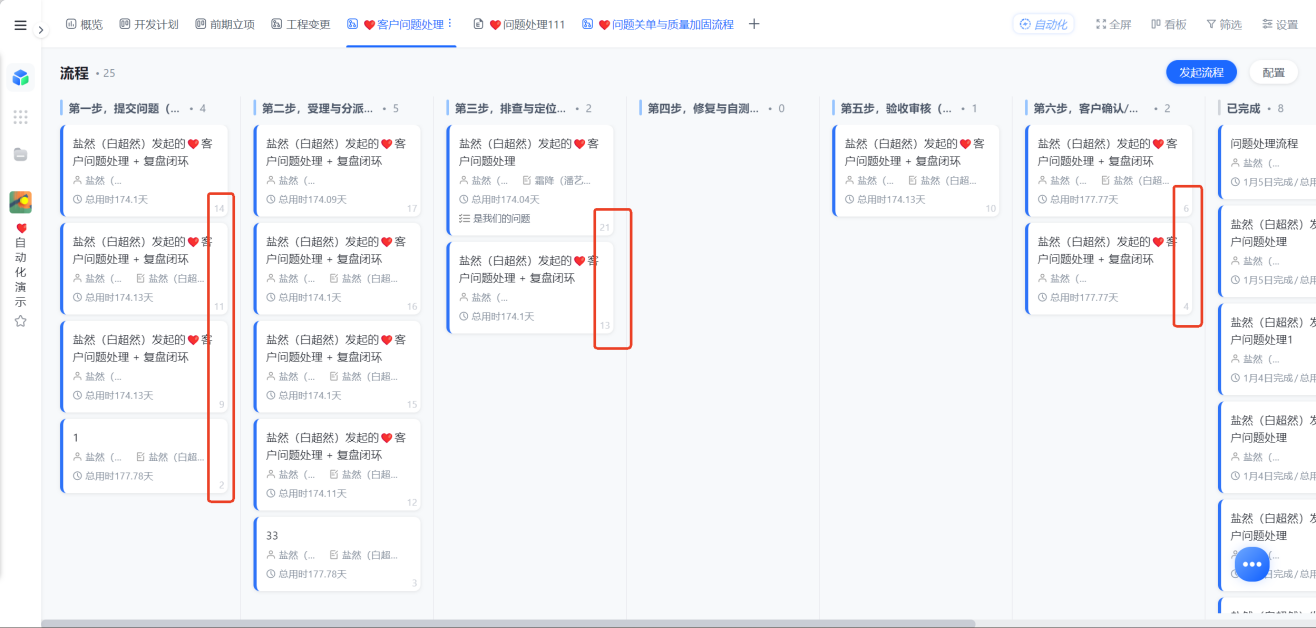Click the floating blue three-dot button
The width and height of the screenshot is (1316, 628).
click(x=1252, y=564)
